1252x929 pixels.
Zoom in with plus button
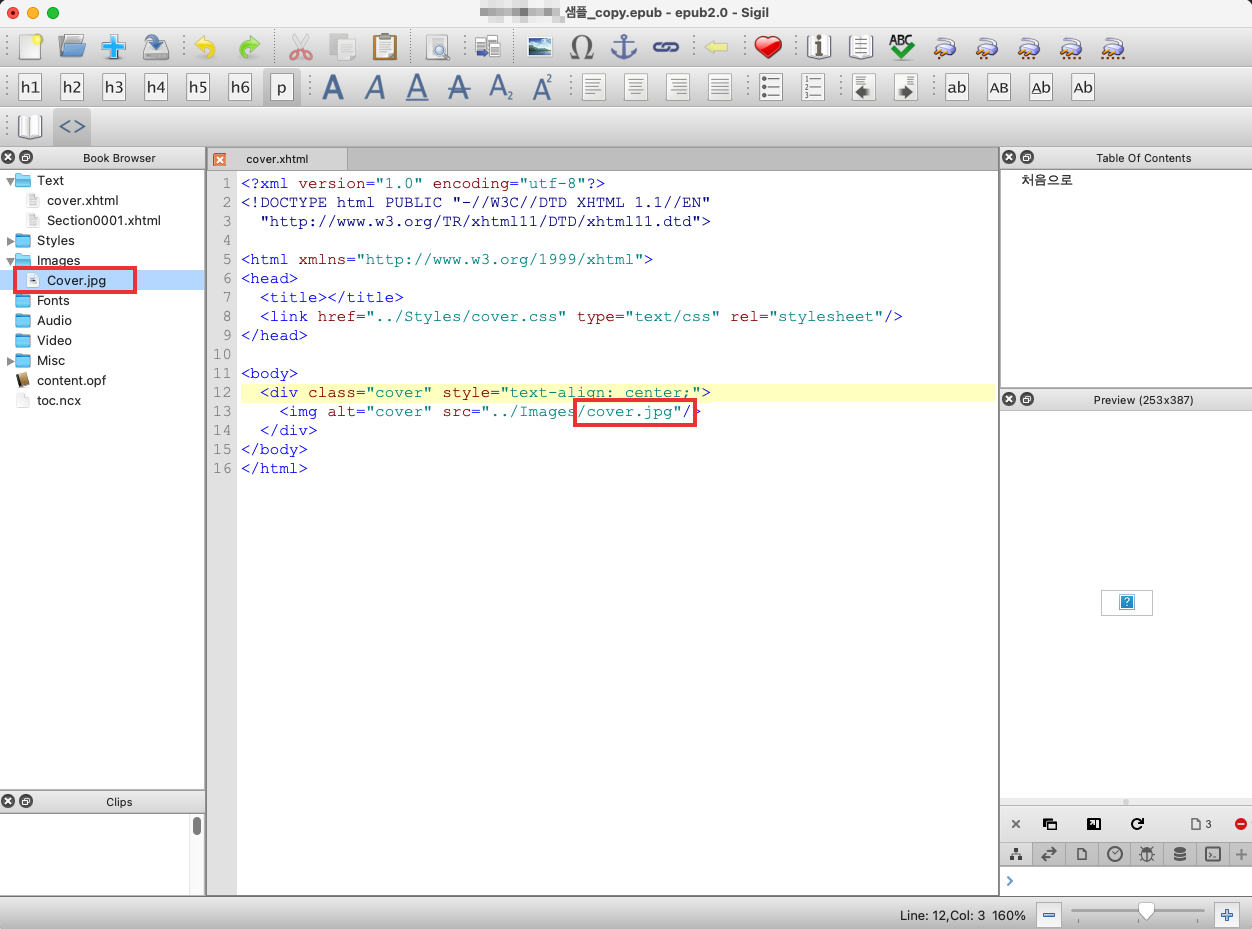tap(1226, 914)
